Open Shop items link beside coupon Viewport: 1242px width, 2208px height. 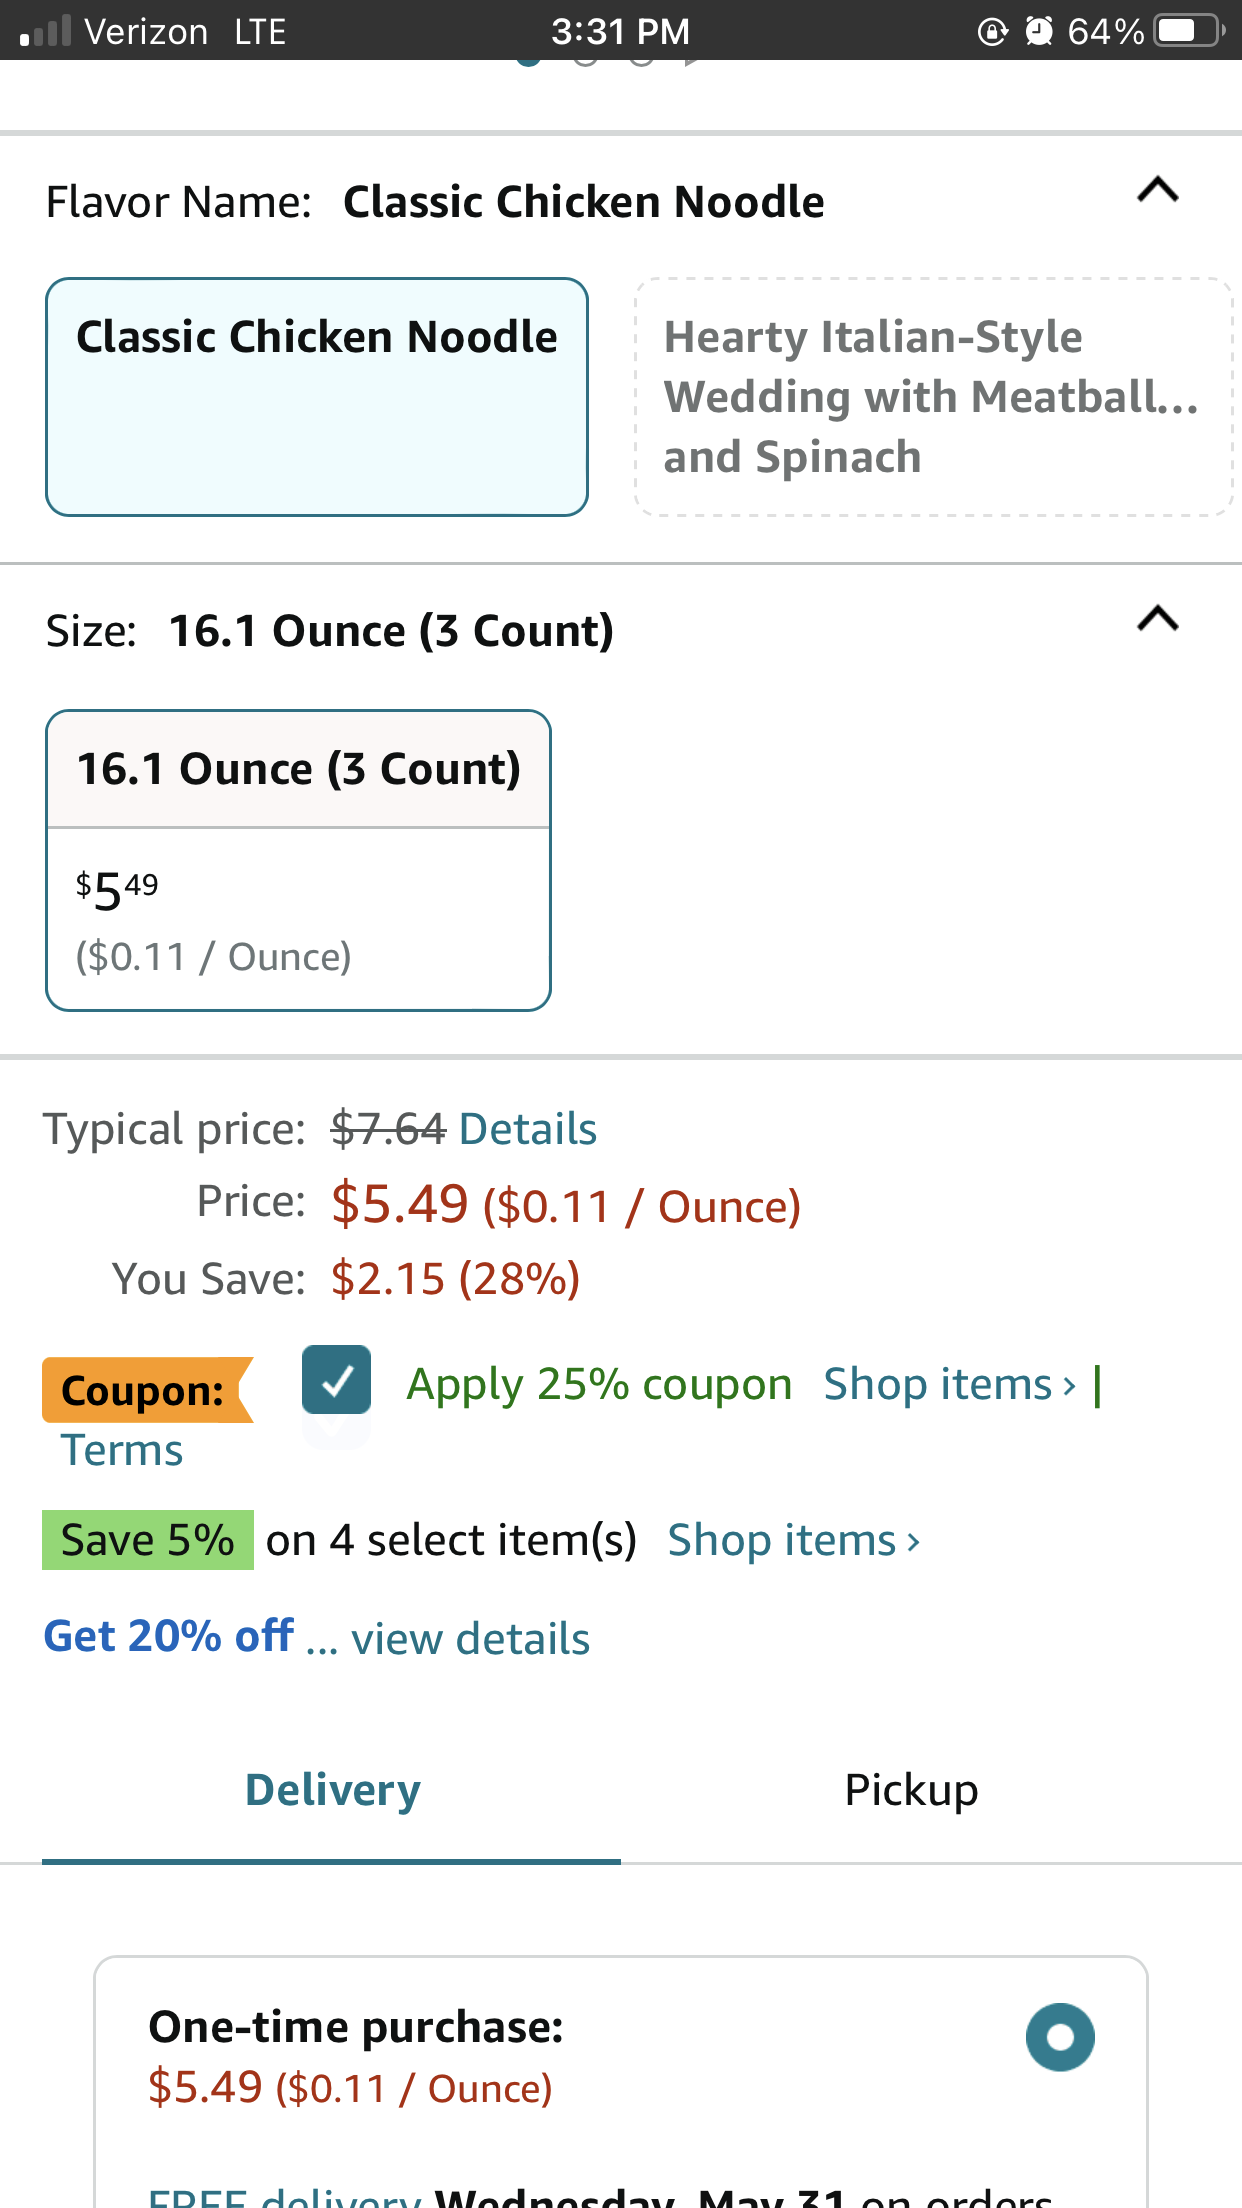point(949,1385)
